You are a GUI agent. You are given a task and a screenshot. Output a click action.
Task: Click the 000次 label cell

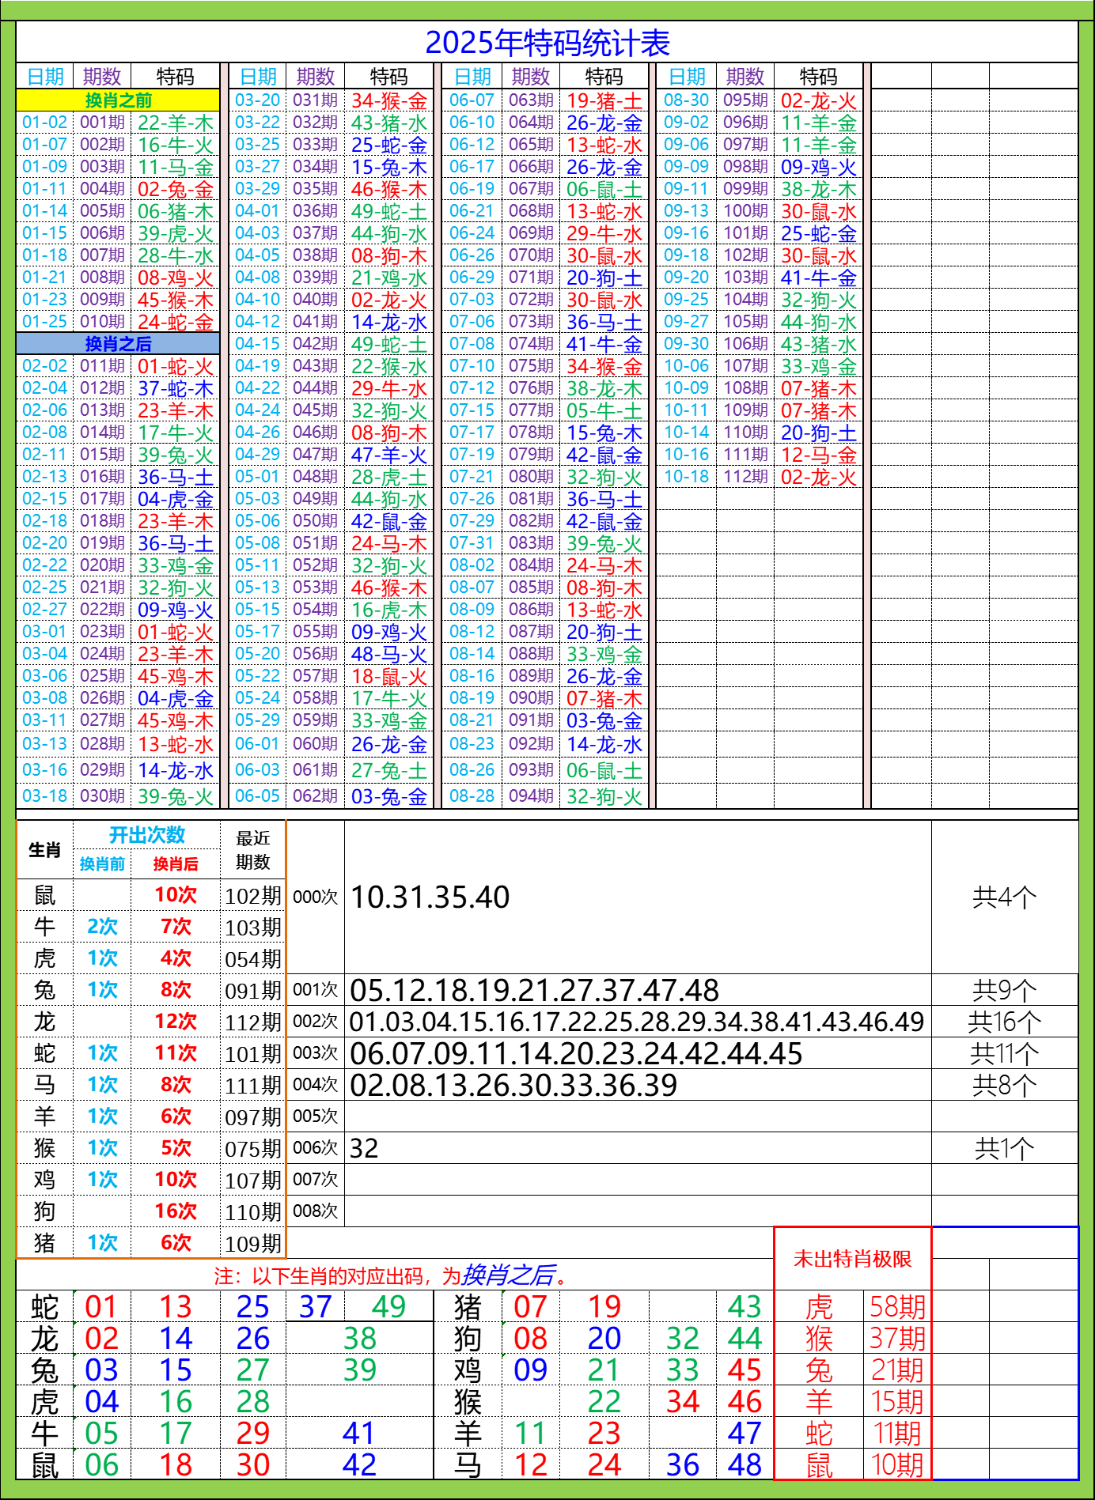pyautogui.click(x=316, y=896)
